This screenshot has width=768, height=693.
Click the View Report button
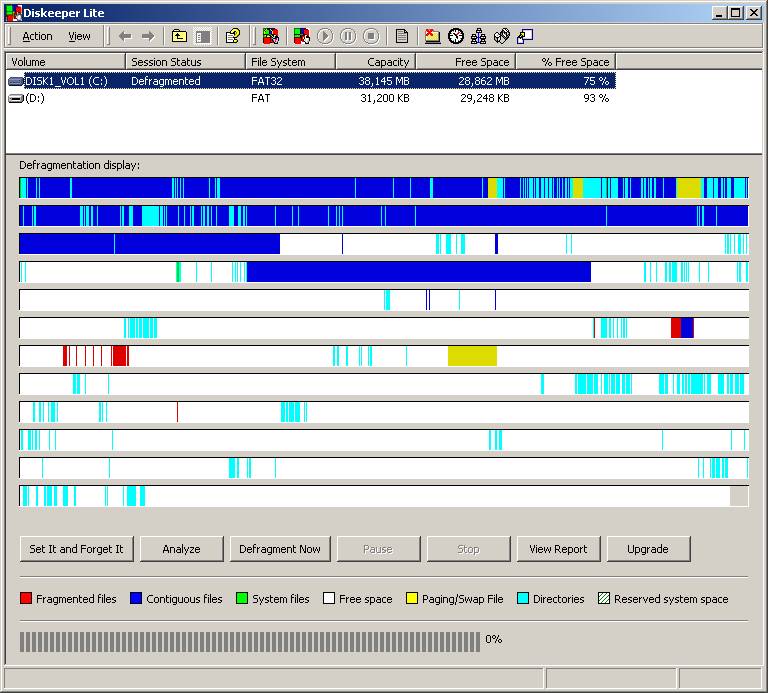click(x=558, y=549)
